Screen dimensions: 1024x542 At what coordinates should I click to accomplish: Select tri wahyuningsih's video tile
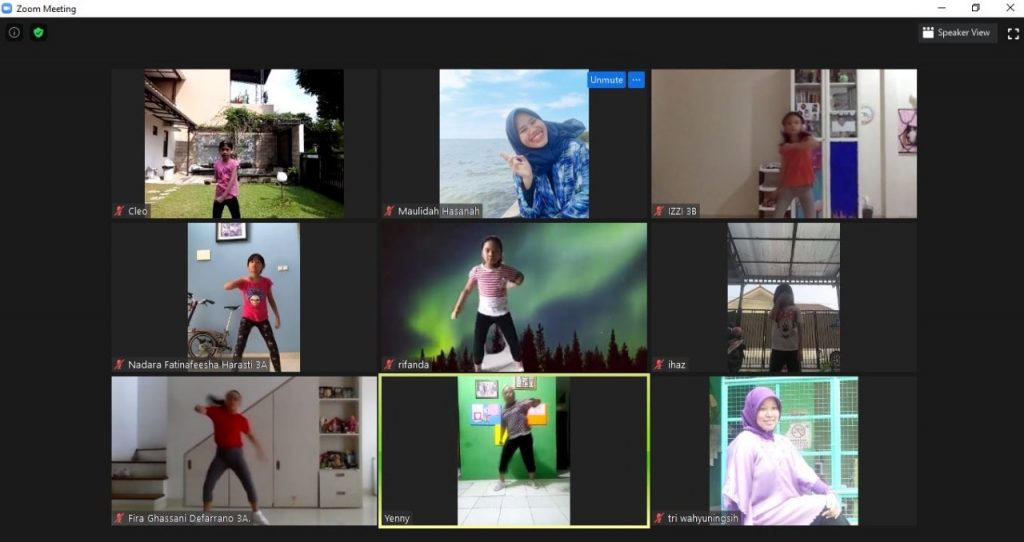click(784, 450)
